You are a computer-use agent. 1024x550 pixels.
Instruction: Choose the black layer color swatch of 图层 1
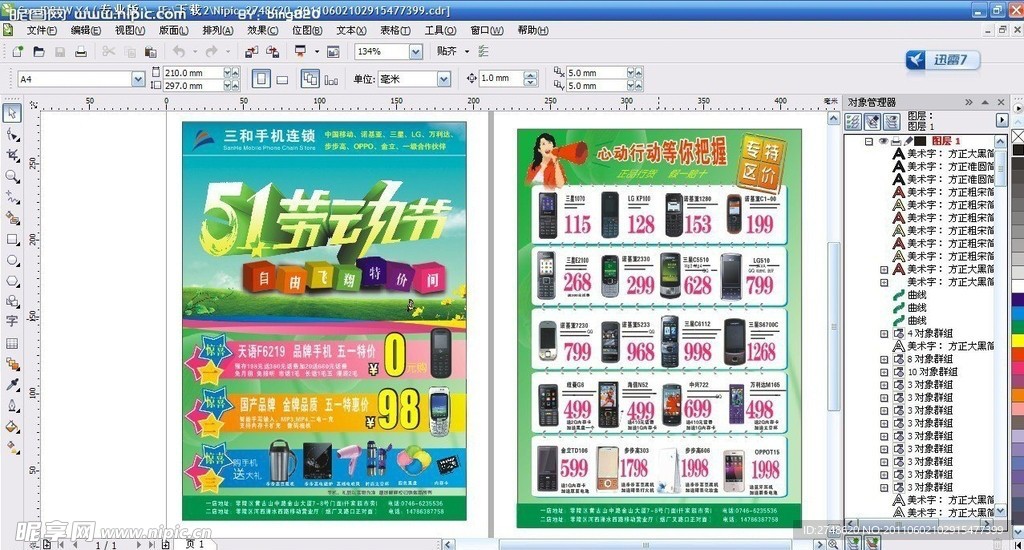coord(920,141)
